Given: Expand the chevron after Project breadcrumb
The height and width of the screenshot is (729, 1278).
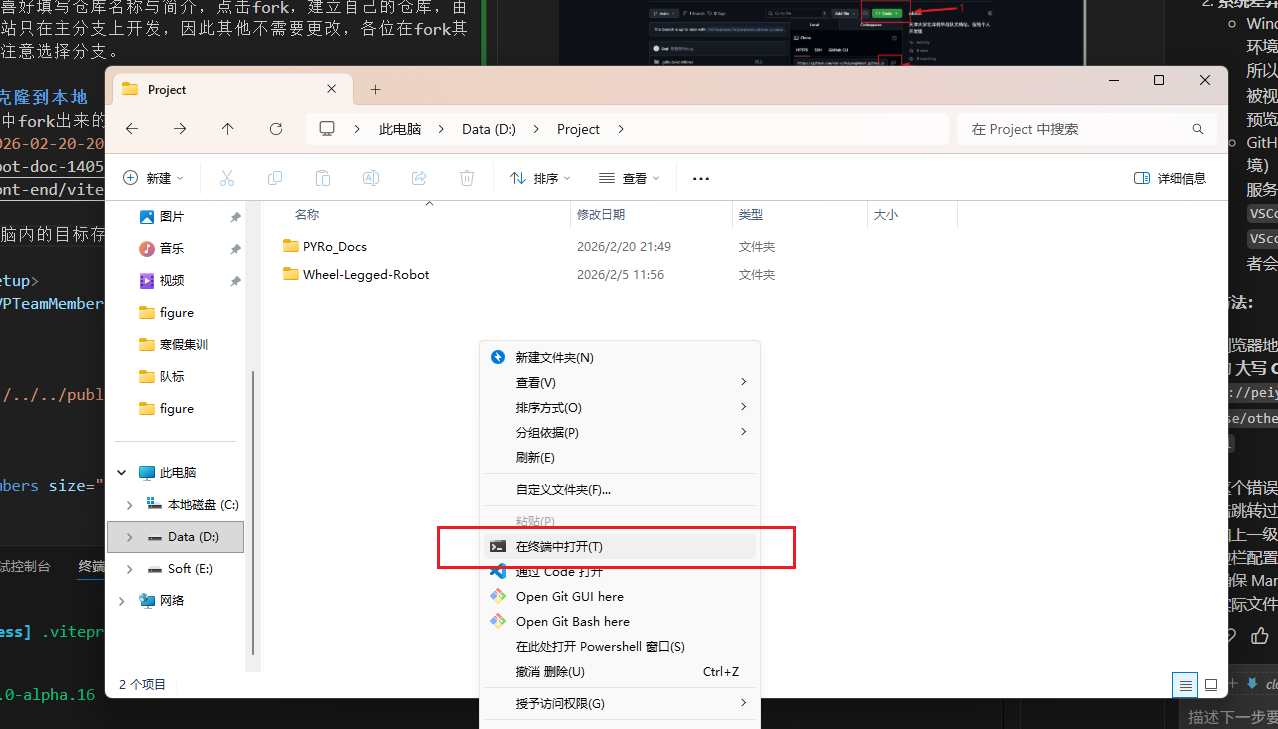Looking at the screenshot, I should (621, 129).
